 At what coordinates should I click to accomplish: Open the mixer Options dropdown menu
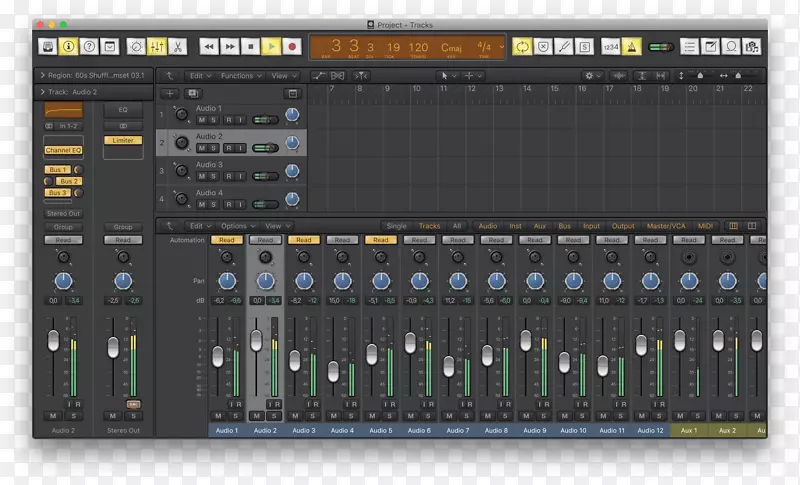click(237, 226)
